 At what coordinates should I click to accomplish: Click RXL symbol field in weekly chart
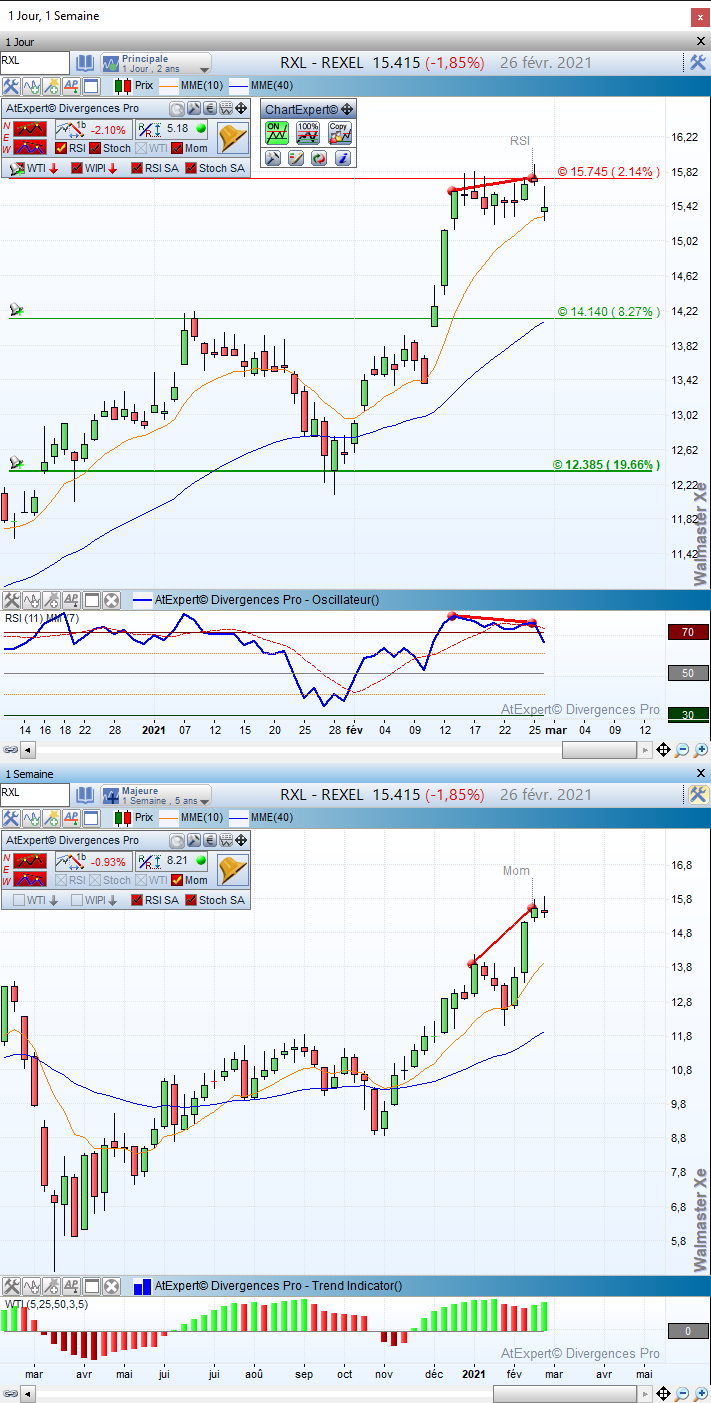pos(35,794)
